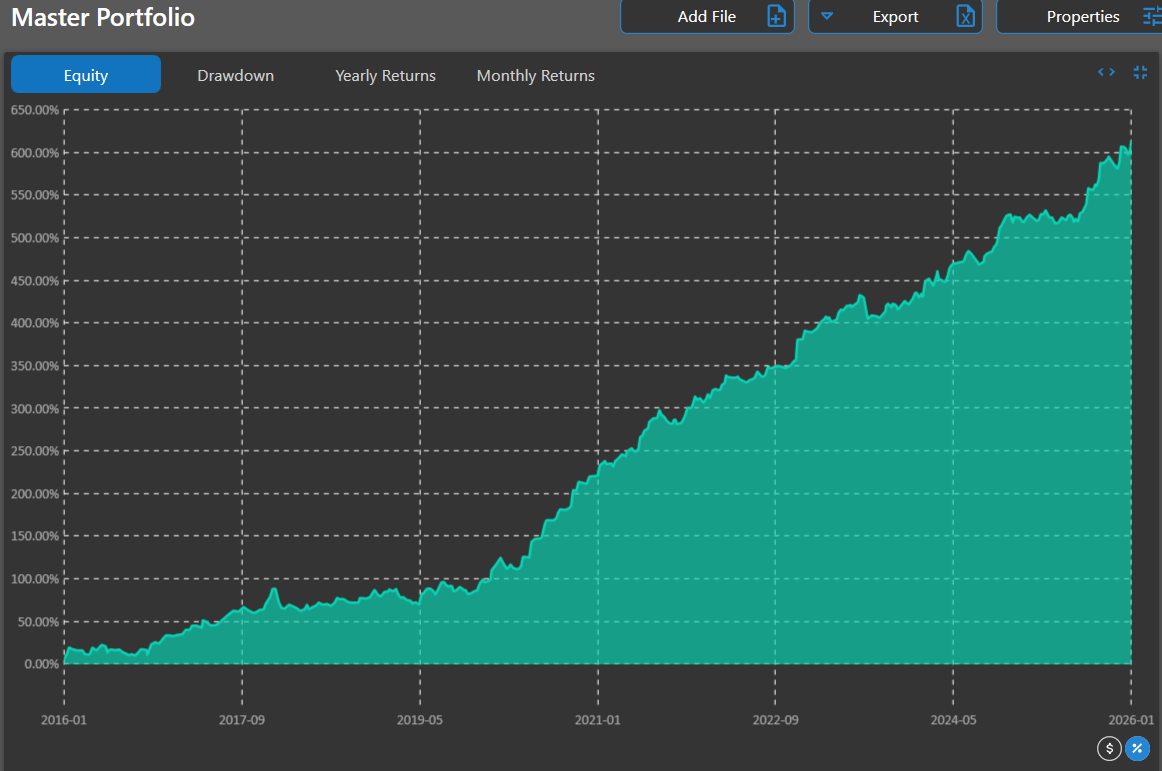This screenshot has width=1162, height=771.
Task: Click the 2022-09 date label
Action: click(775, 720)
